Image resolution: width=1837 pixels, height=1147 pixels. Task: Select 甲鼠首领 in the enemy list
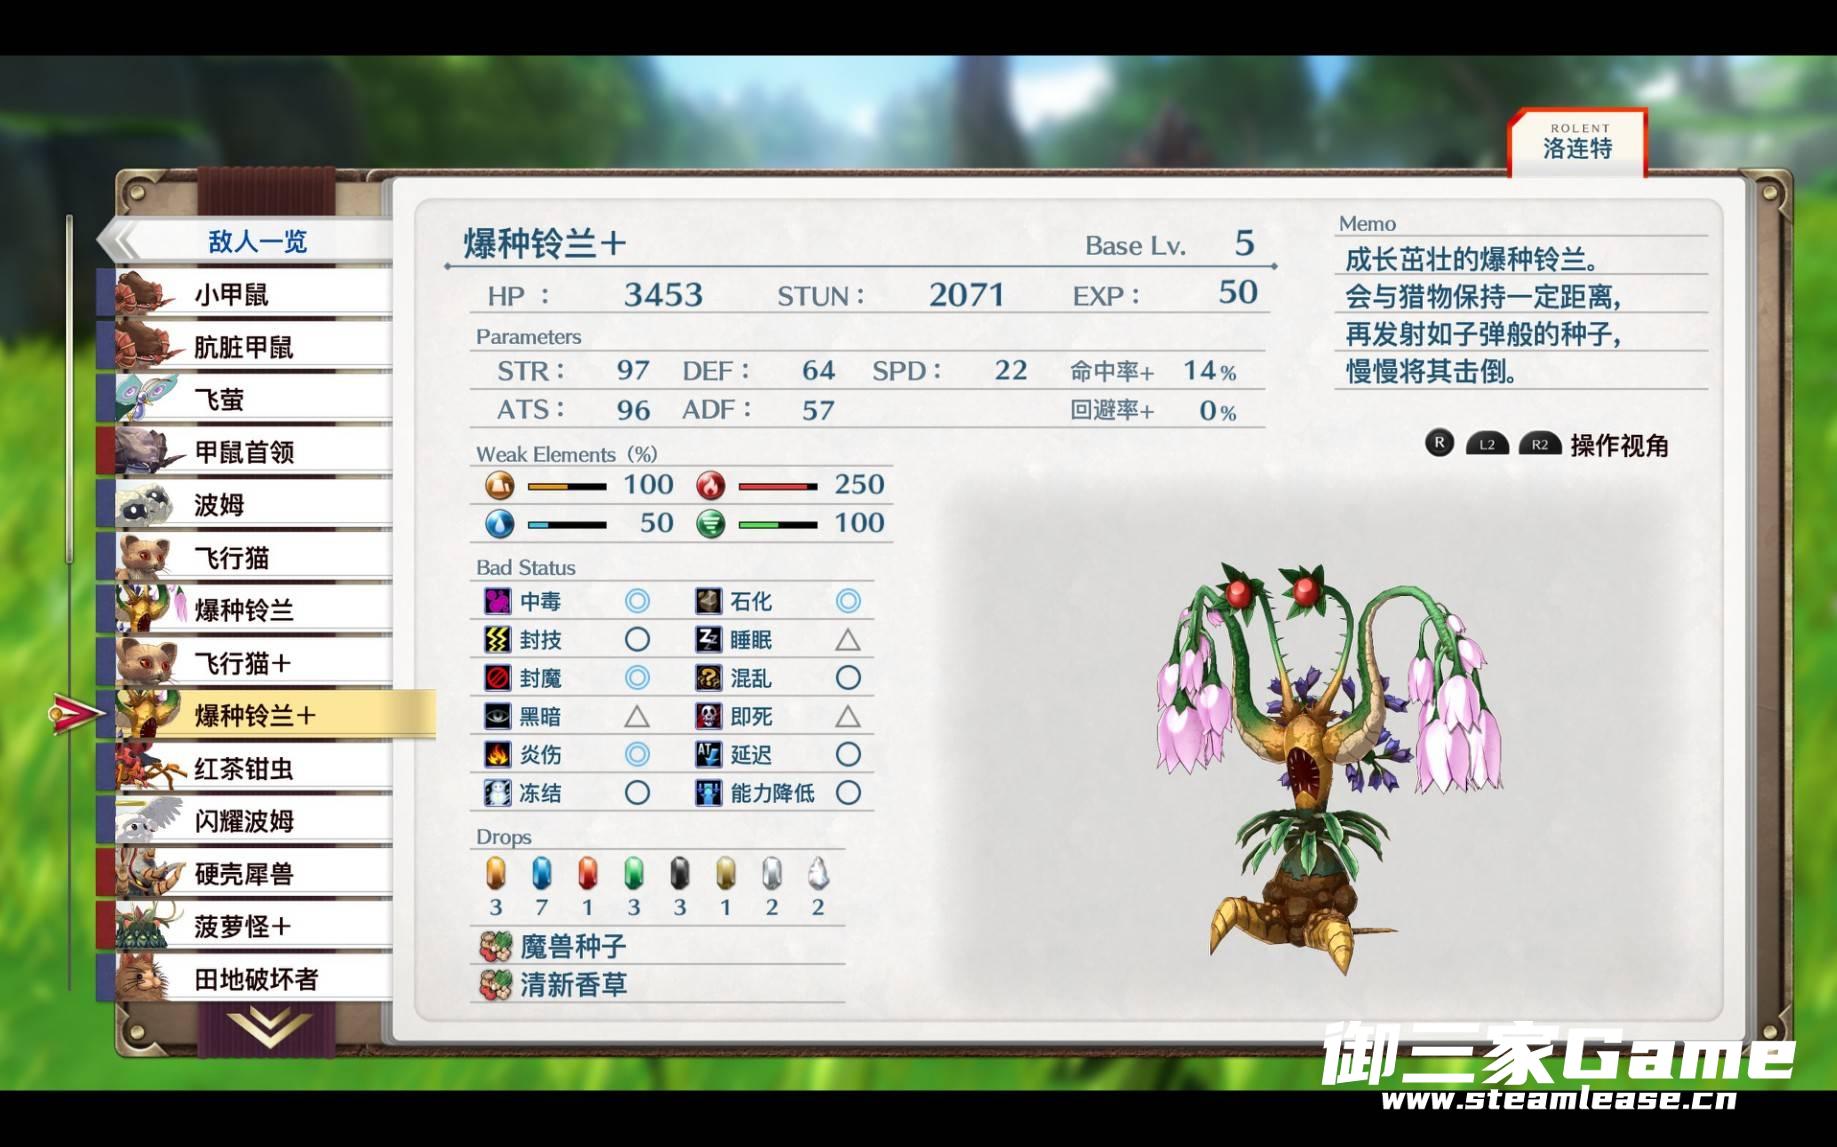(245, 452)
